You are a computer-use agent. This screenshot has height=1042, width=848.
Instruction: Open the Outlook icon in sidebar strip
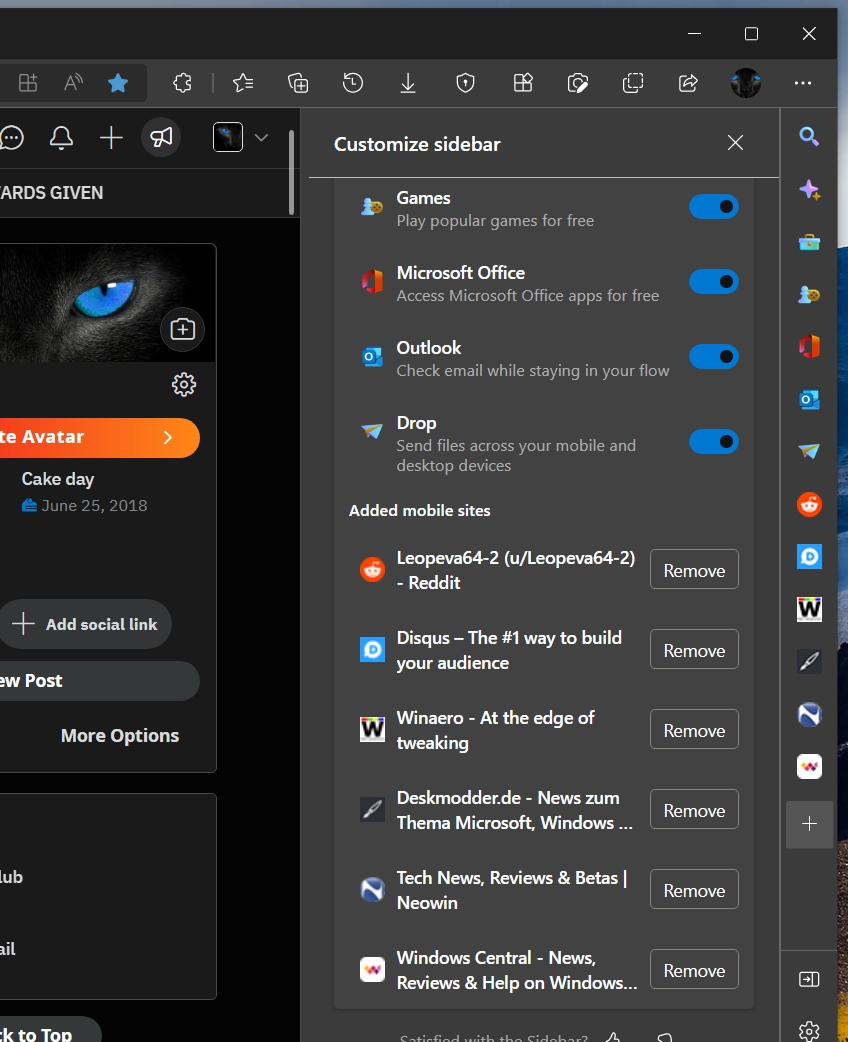point(809,399)
